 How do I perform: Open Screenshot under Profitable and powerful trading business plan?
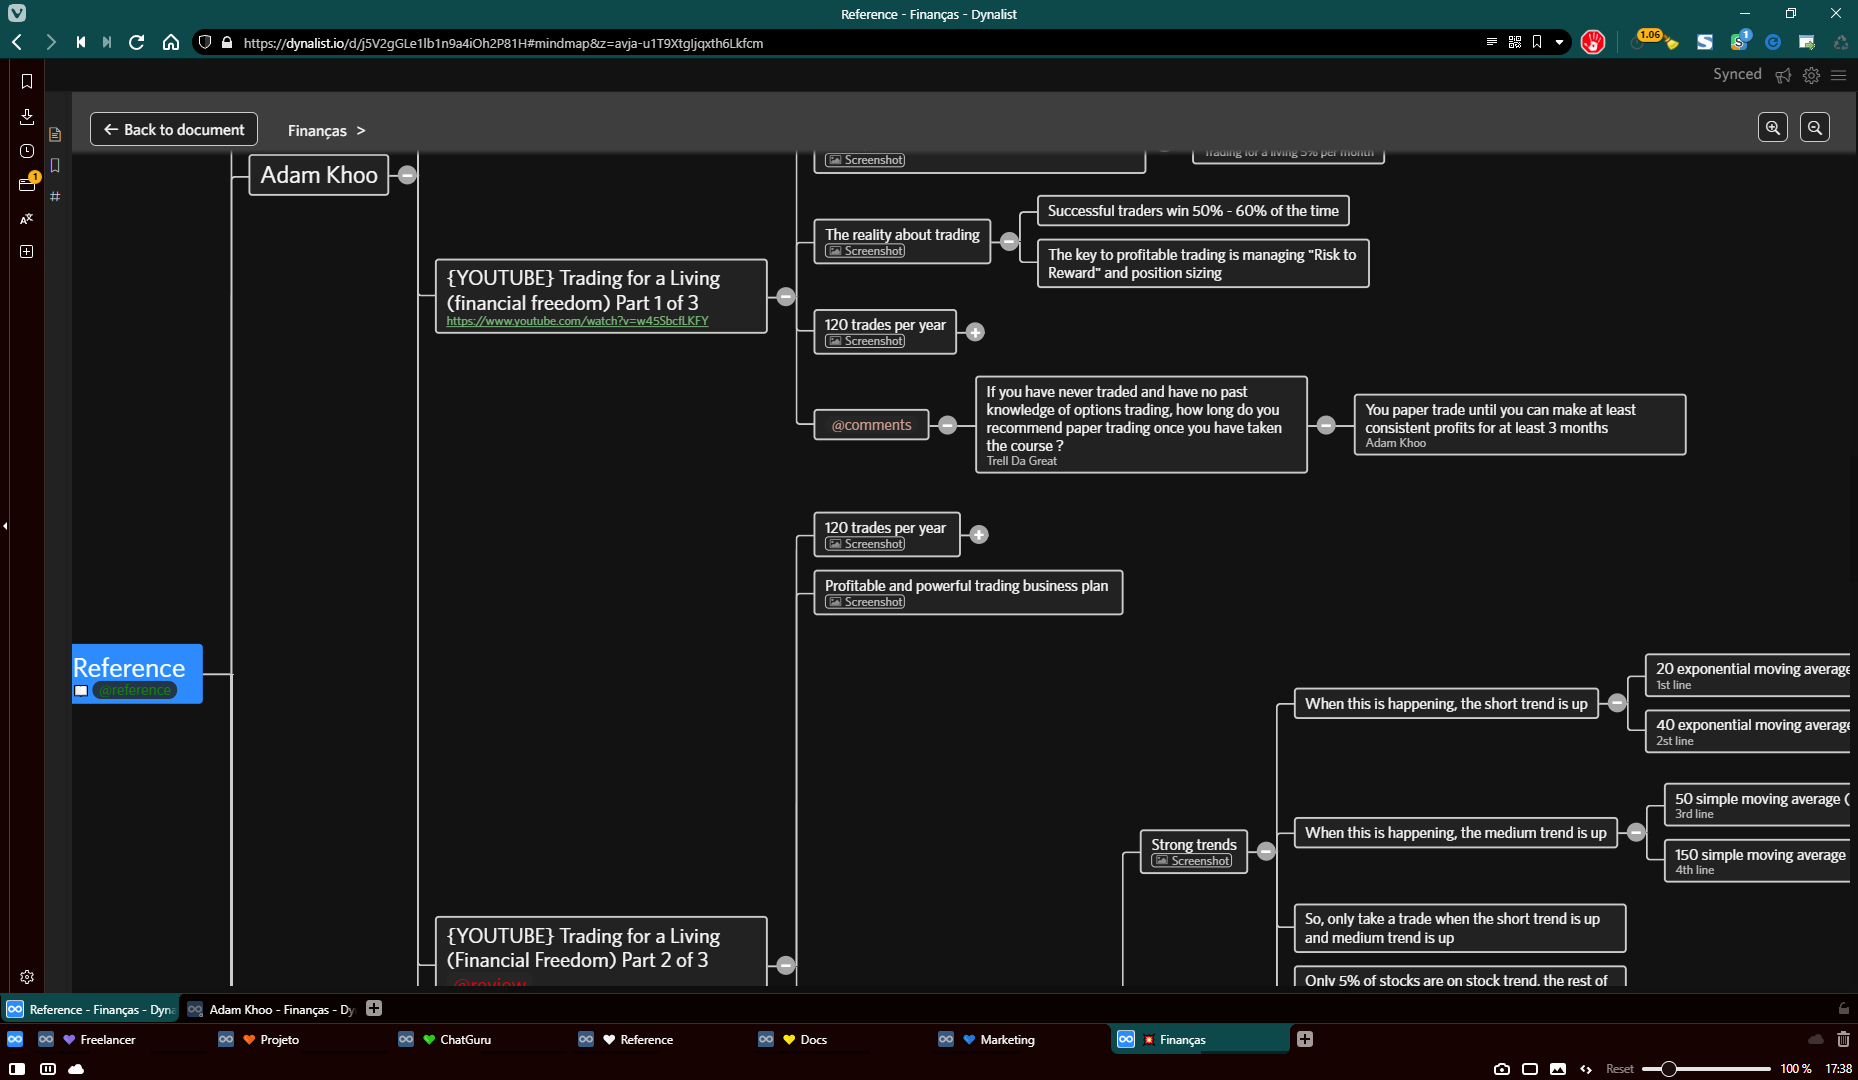pos(865,602)
